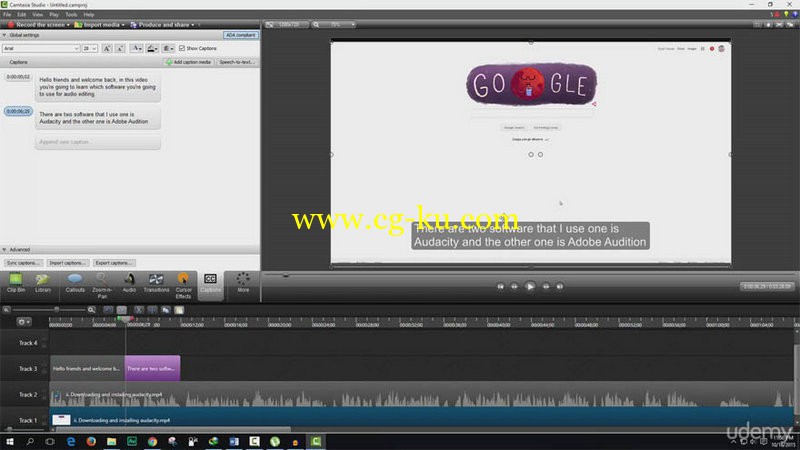The height and width of the screenshot is (450, 800).
Task: Click the timeline zoom slider handle
Action: pyautogui.click(x=57, y=310)
